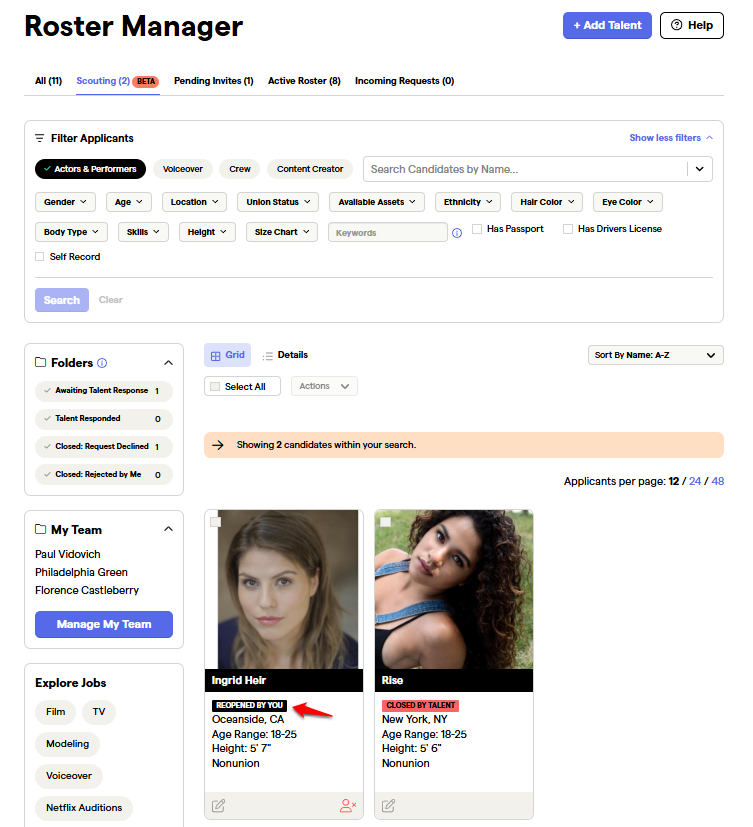Check the Select All box

click(x=215, y=387)
